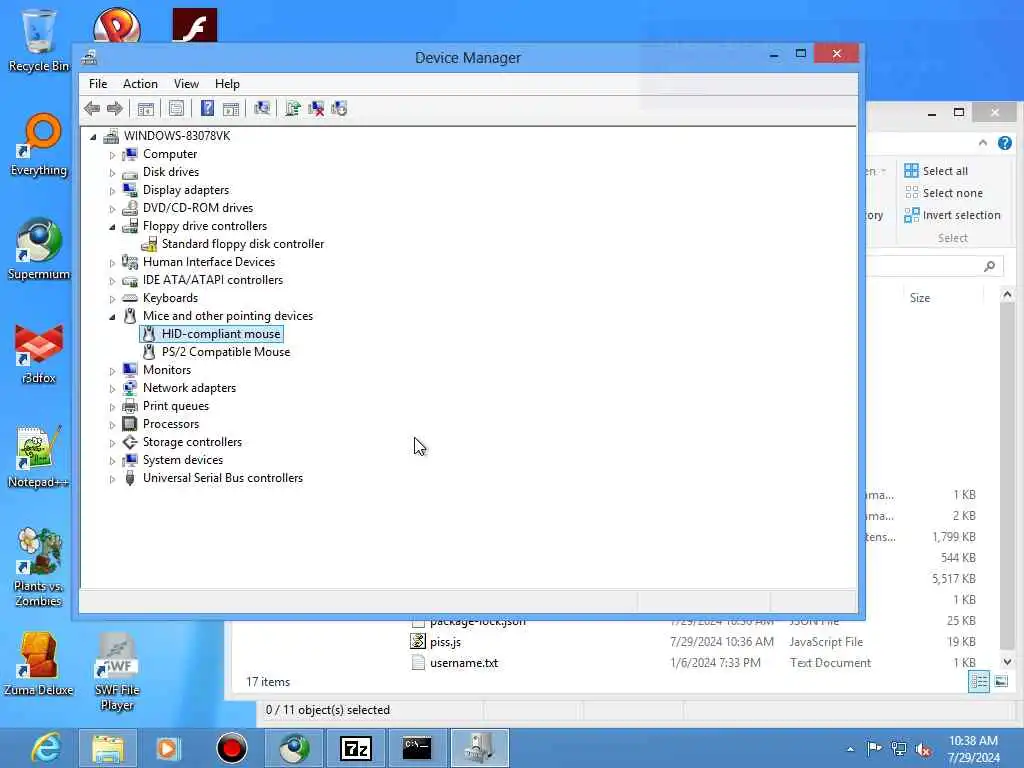
Task: Click 7-Zip taskbar icon
Action: (x=356, y=748)
